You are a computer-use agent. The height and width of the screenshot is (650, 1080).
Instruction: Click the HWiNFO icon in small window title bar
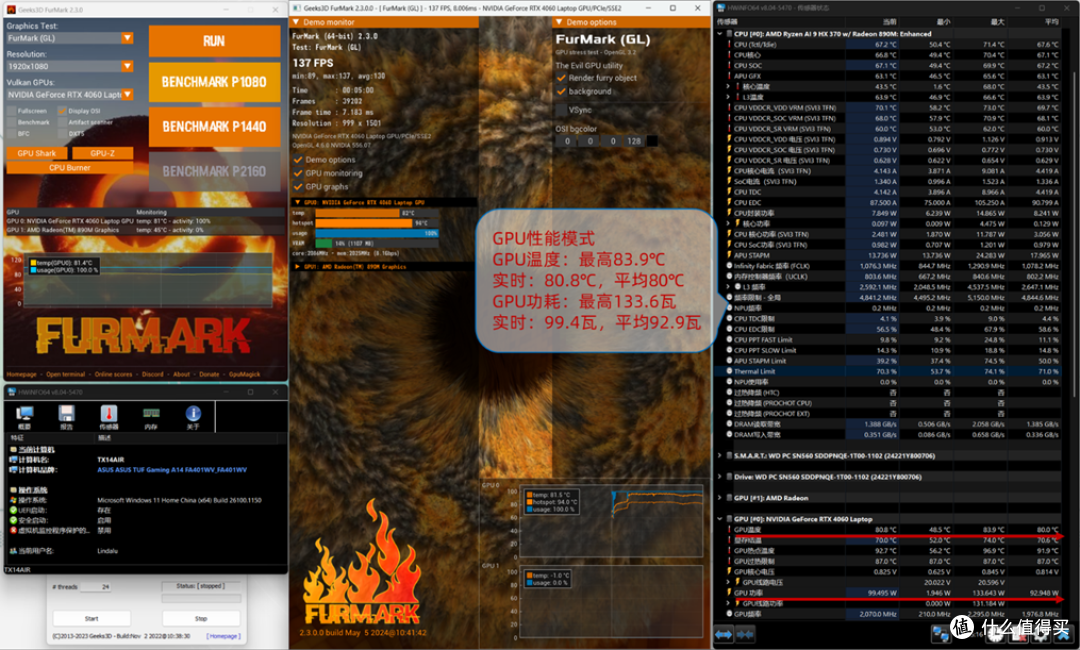pyautogui.click(x=11, y=392)
